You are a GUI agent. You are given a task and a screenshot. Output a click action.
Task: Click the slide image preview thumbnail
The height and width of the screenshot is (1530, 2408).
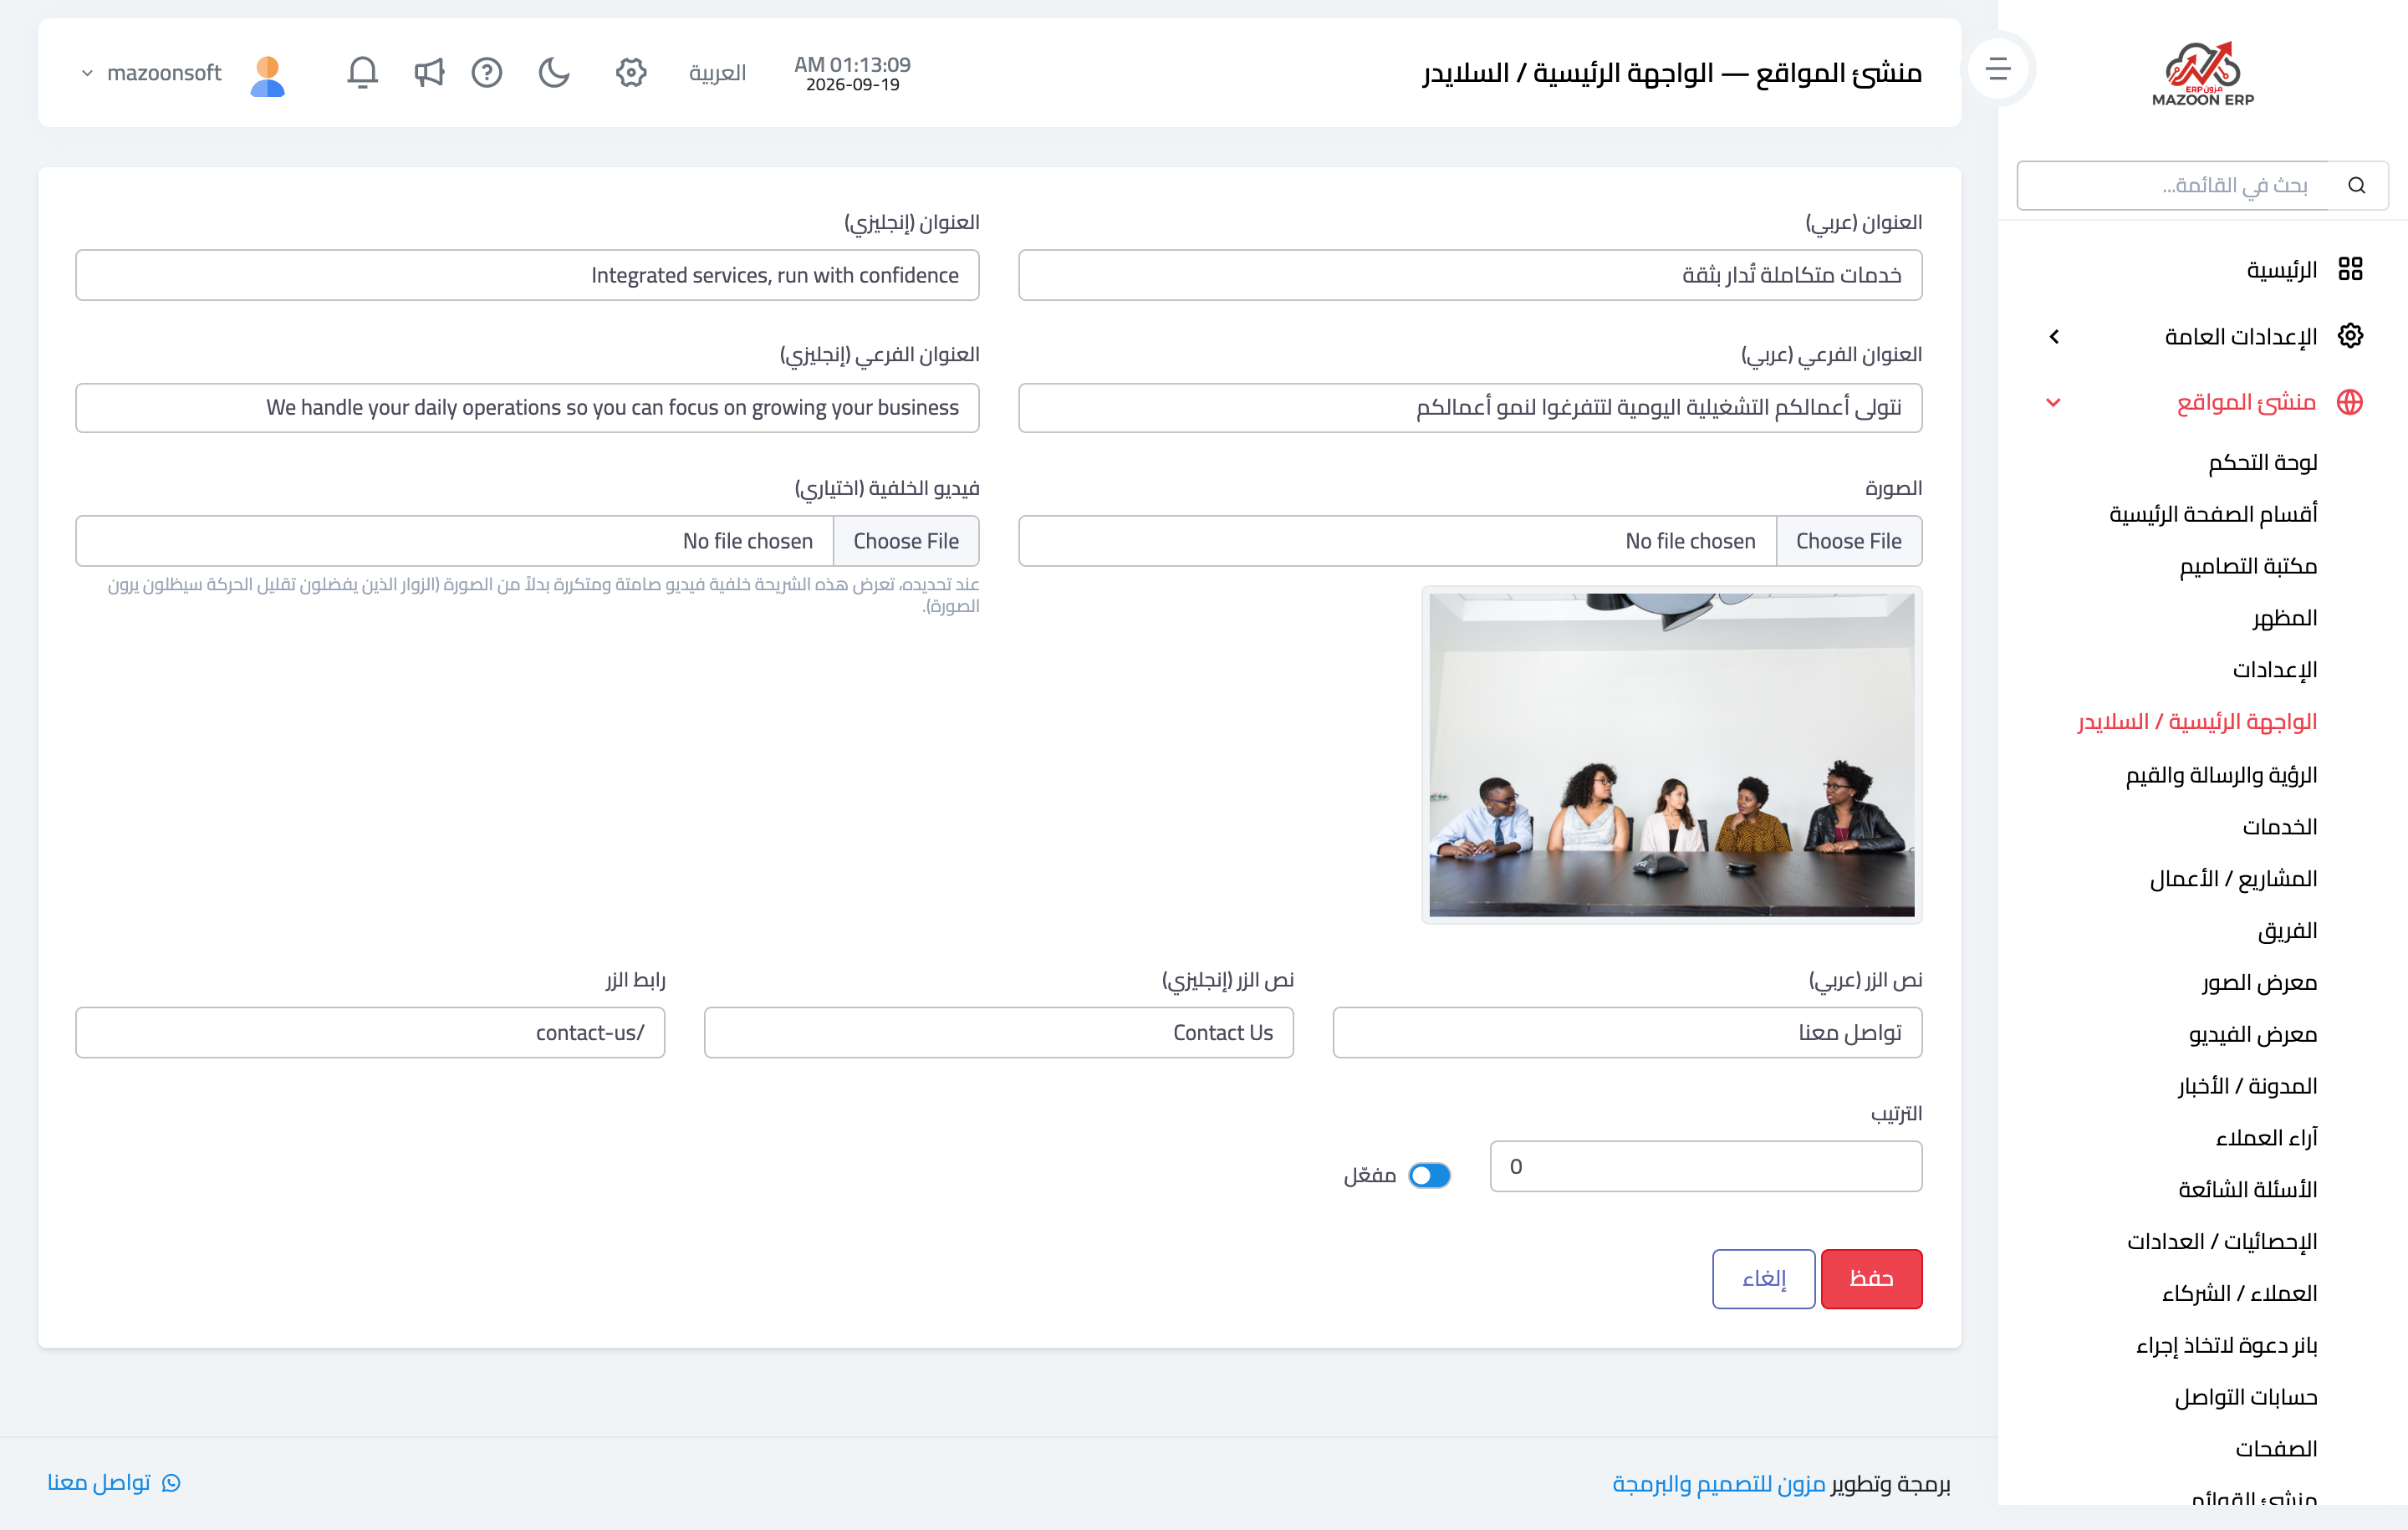coord(1671,755)
